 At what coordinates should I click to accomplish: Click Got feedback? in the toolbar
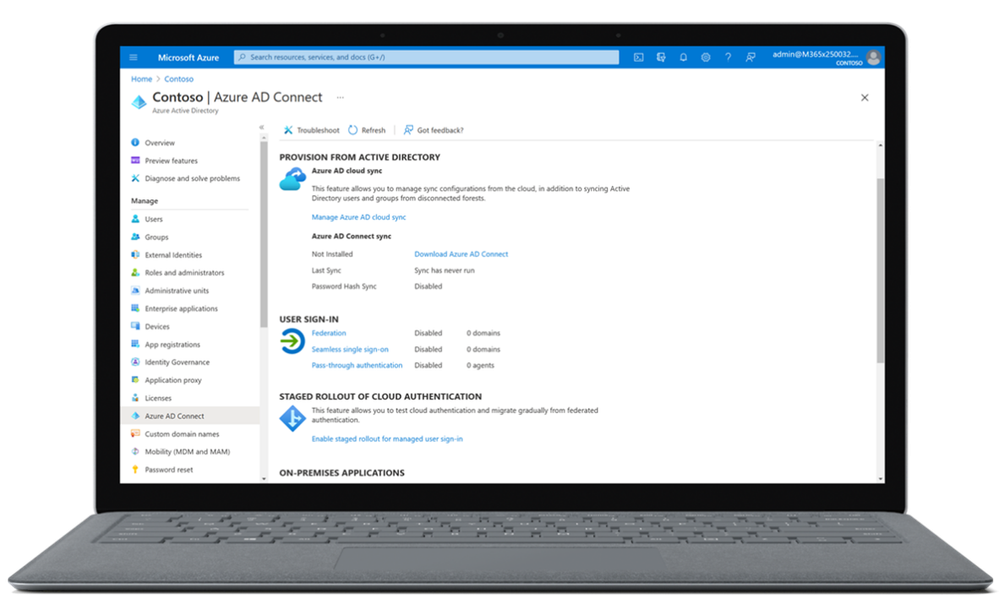tap(433, 130)
